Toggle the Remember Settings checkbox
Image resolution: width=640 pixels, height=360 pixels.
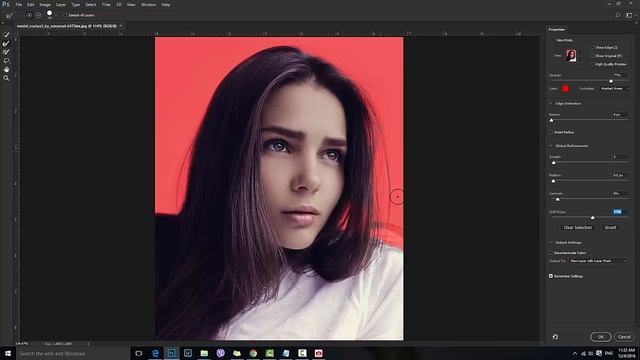(x=551, y=276)
